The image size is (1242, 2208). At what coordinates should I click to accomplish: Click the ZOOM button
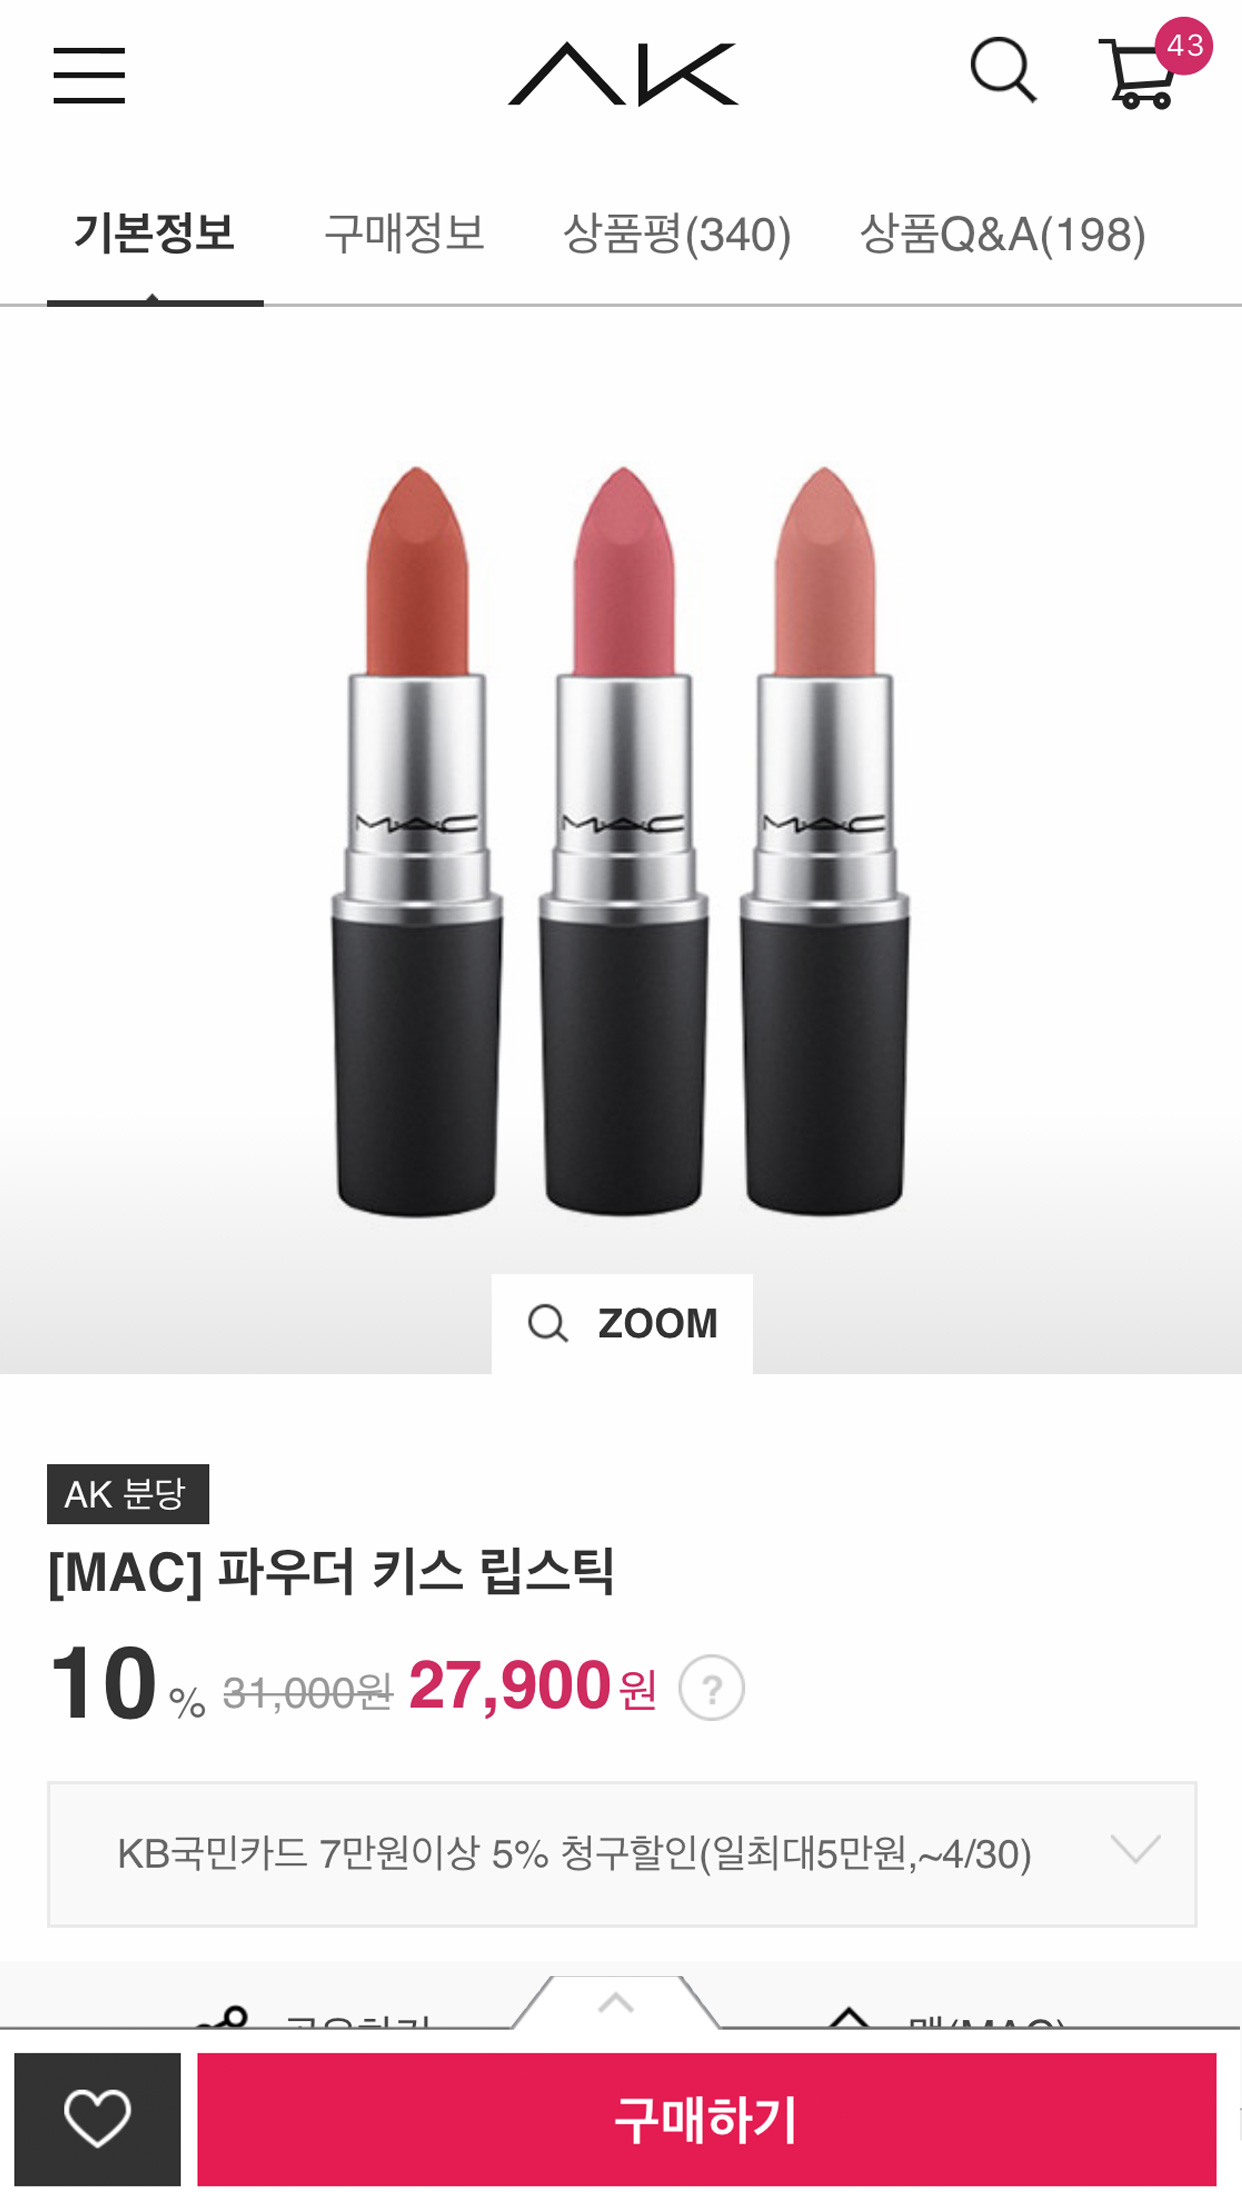tap(622, 1323)
